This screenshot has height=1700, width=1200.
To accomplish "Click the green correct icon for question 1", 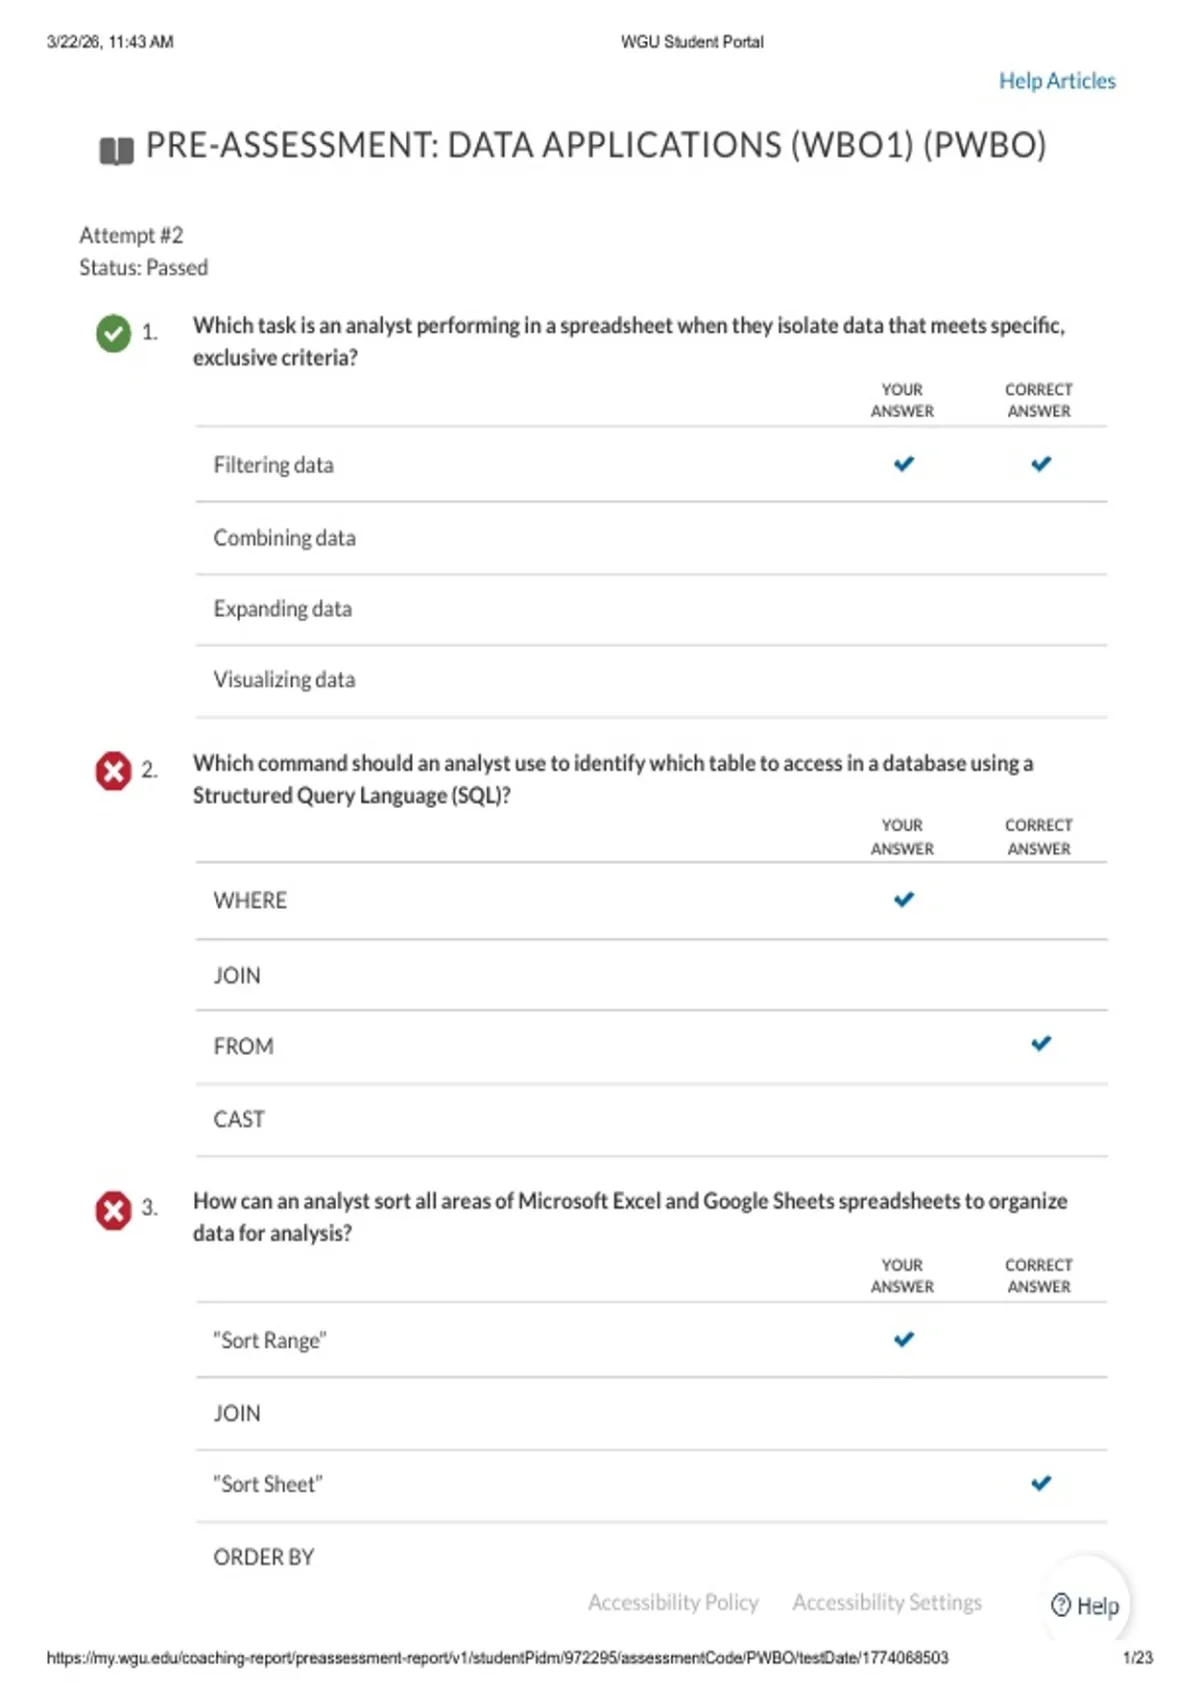I will [x=113, y=333].
